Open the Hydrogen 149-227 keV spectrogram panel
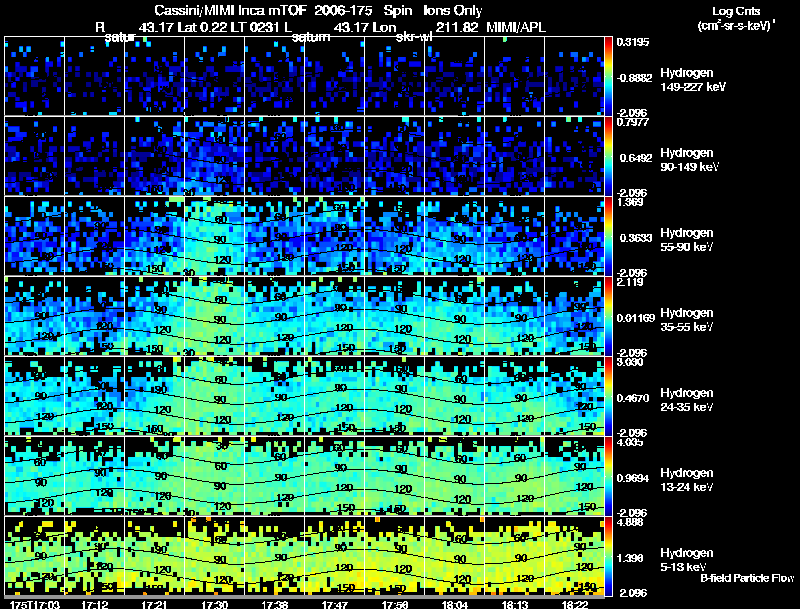The height and width of the screenshot is (609, 800). click(304, 76)
